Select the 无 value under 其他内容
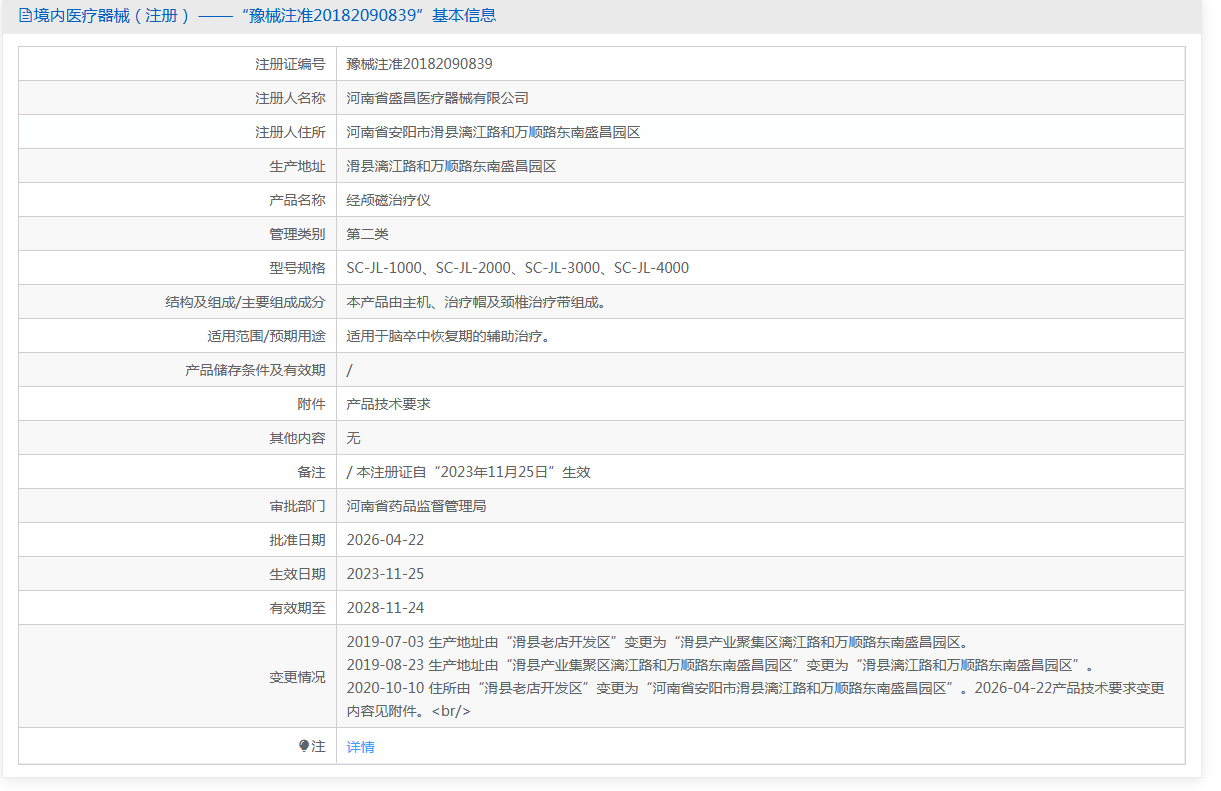 (x=354, y=438)
